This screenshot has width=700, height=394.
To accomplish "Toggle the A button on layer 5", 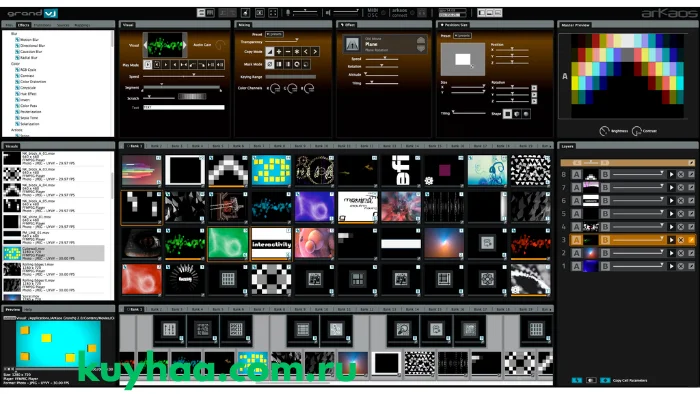I will coord(576,214).
